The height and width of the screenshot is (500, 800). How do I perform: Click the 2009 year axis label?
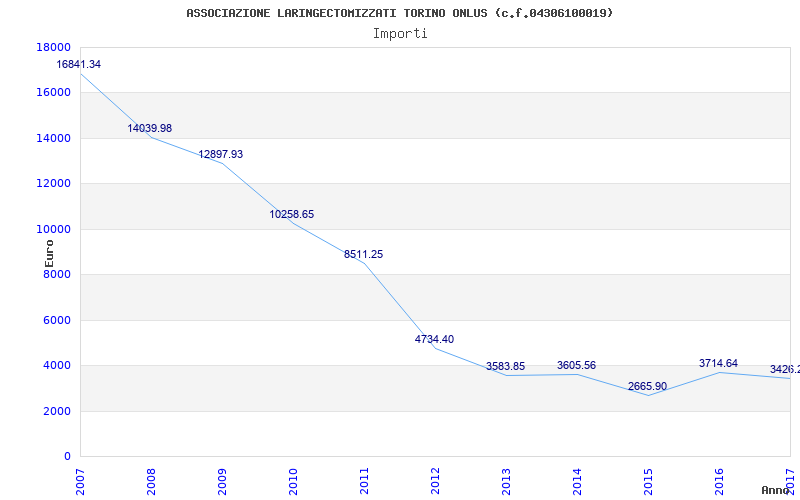222,482
